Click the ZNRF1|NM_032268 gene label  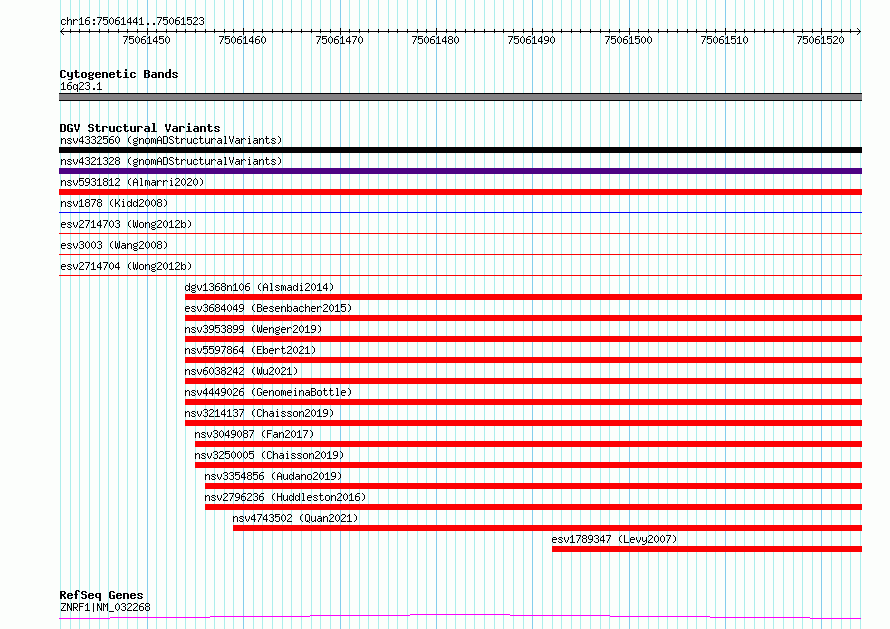[105, 607]
